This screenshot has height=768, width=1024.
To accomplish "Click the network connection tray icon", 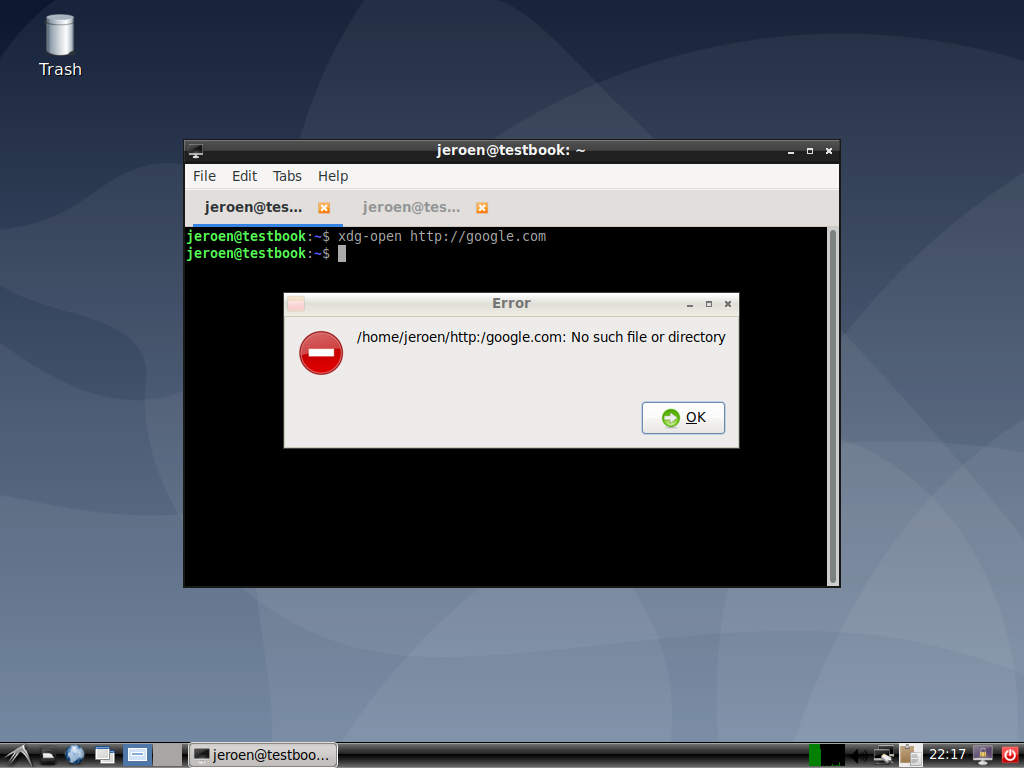I will [x=884, y=756].
